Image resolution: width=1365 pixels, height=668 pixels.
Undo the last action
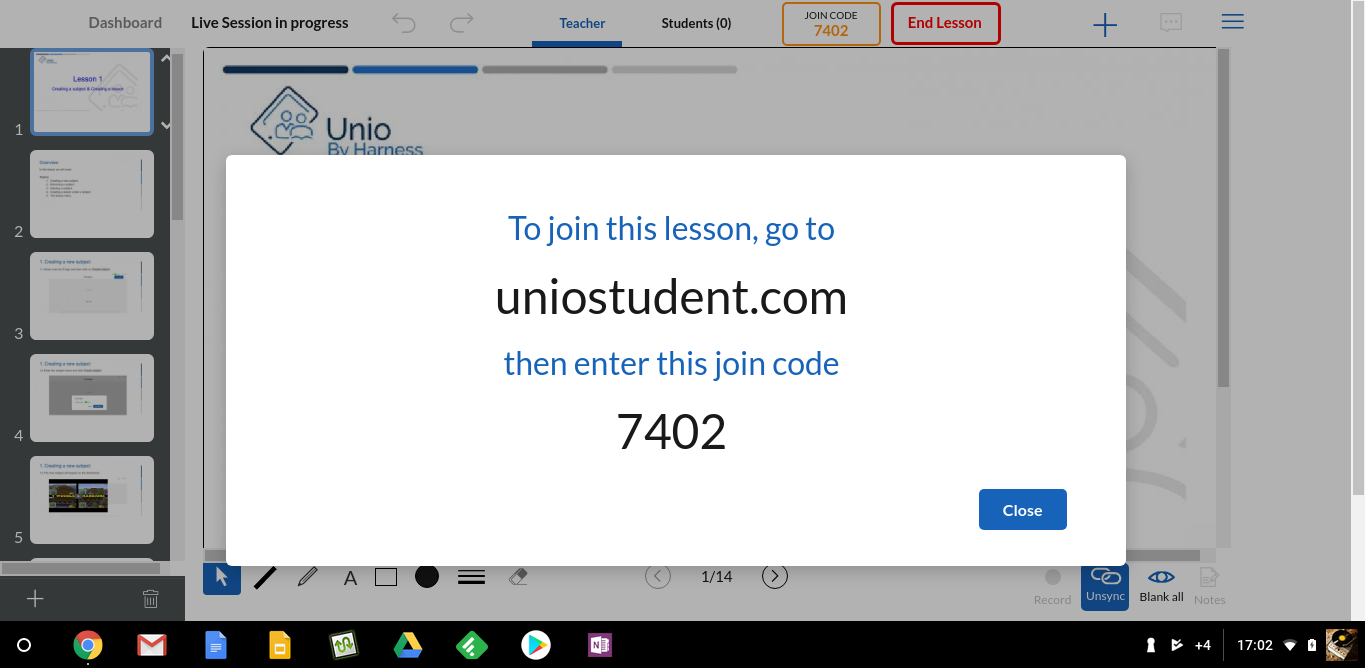404,22
